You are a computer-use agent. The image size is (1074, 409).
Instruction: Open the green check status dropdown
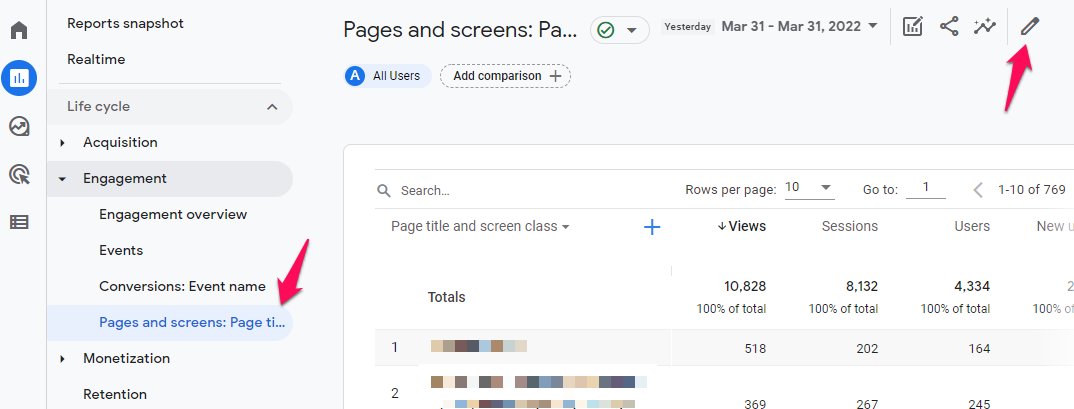point(619,30)
